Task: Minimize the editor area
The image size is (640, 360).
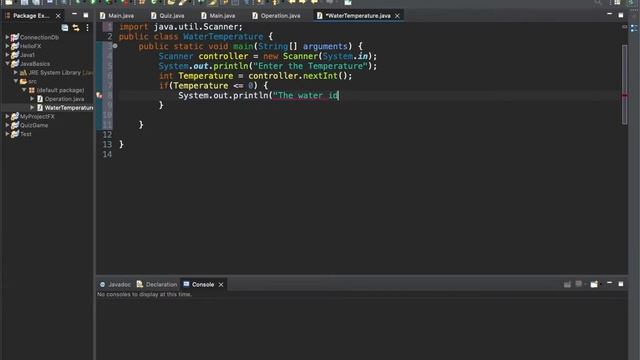Action: click(609, 15)
